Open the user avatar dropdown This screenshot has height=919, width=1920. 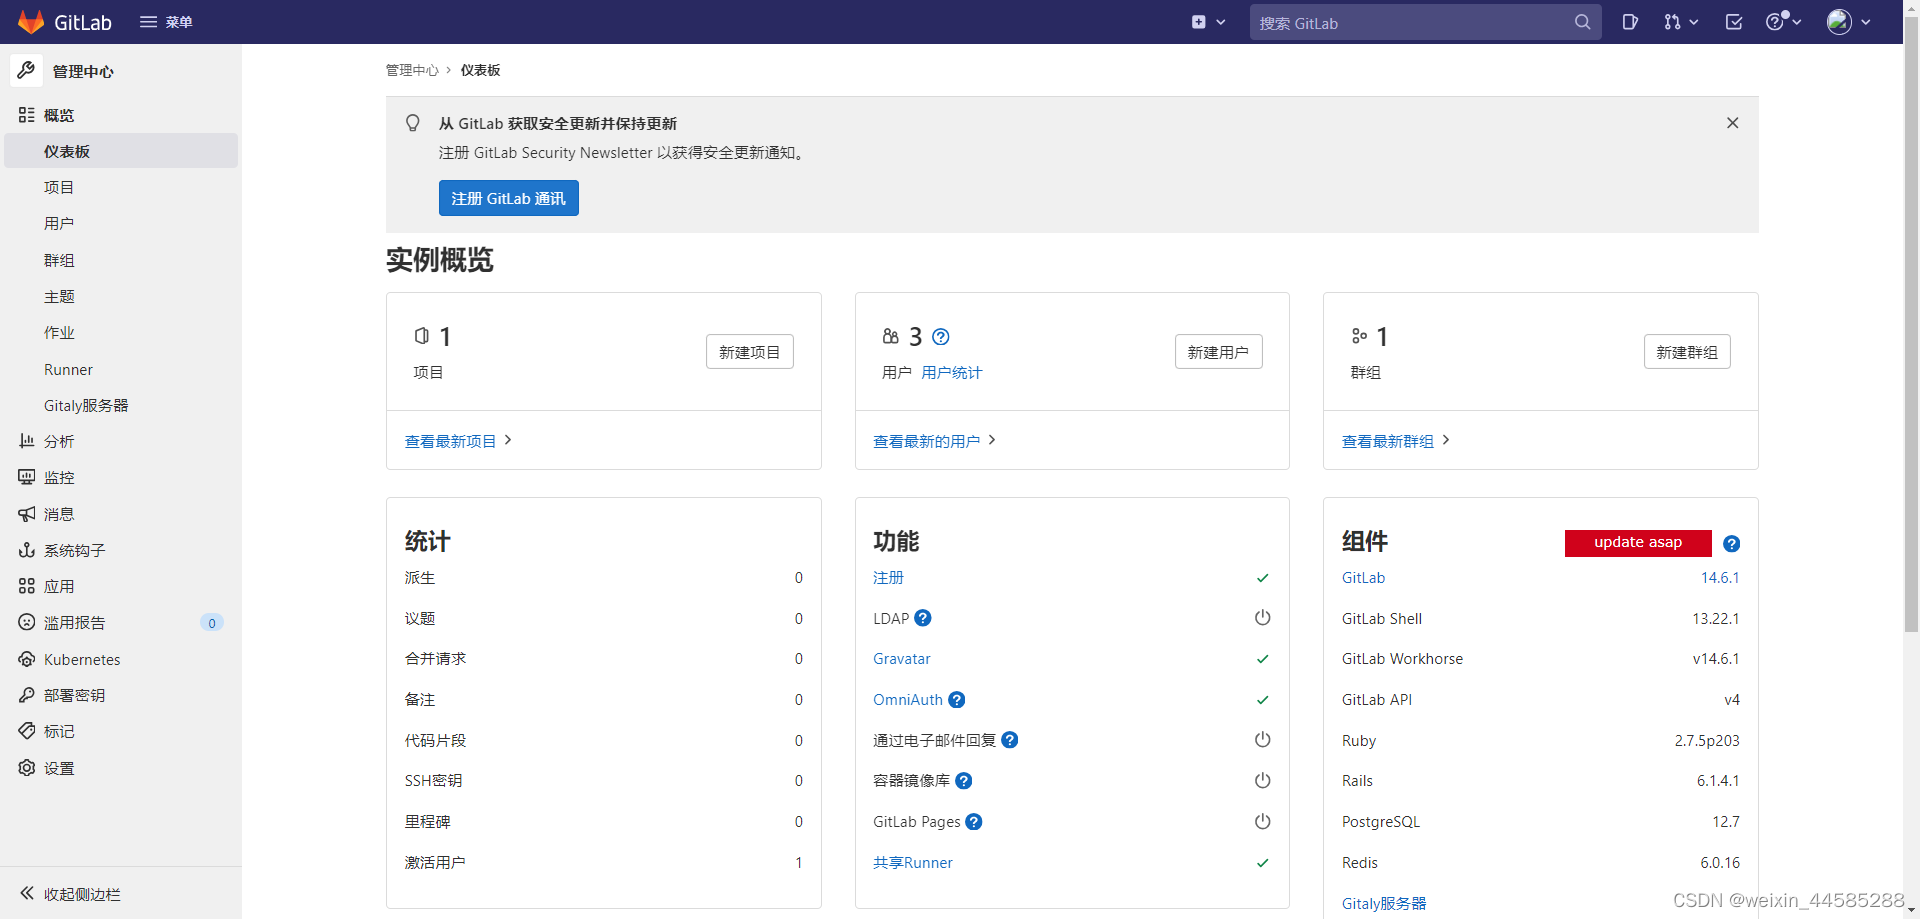tap(1847, 22)
